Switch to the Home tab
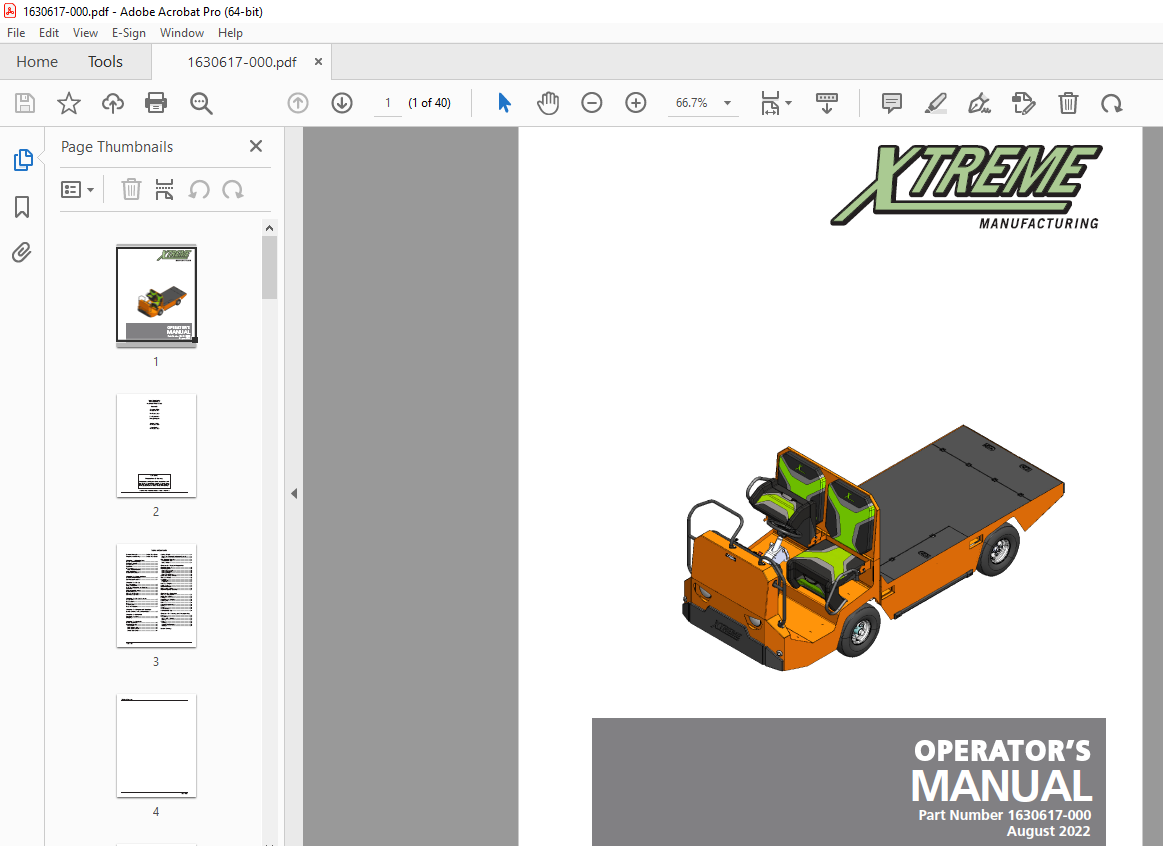Viewport: 1163px width, 846px height. 37,62
